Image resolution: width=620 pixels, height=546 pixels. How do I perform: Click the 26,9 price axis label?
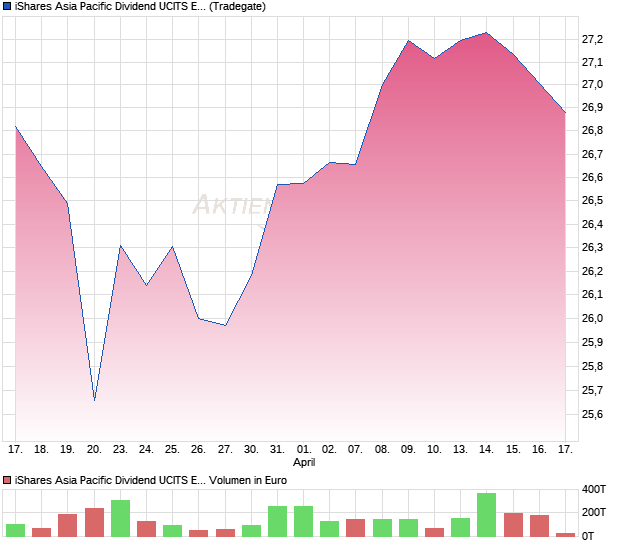(592, 107)
